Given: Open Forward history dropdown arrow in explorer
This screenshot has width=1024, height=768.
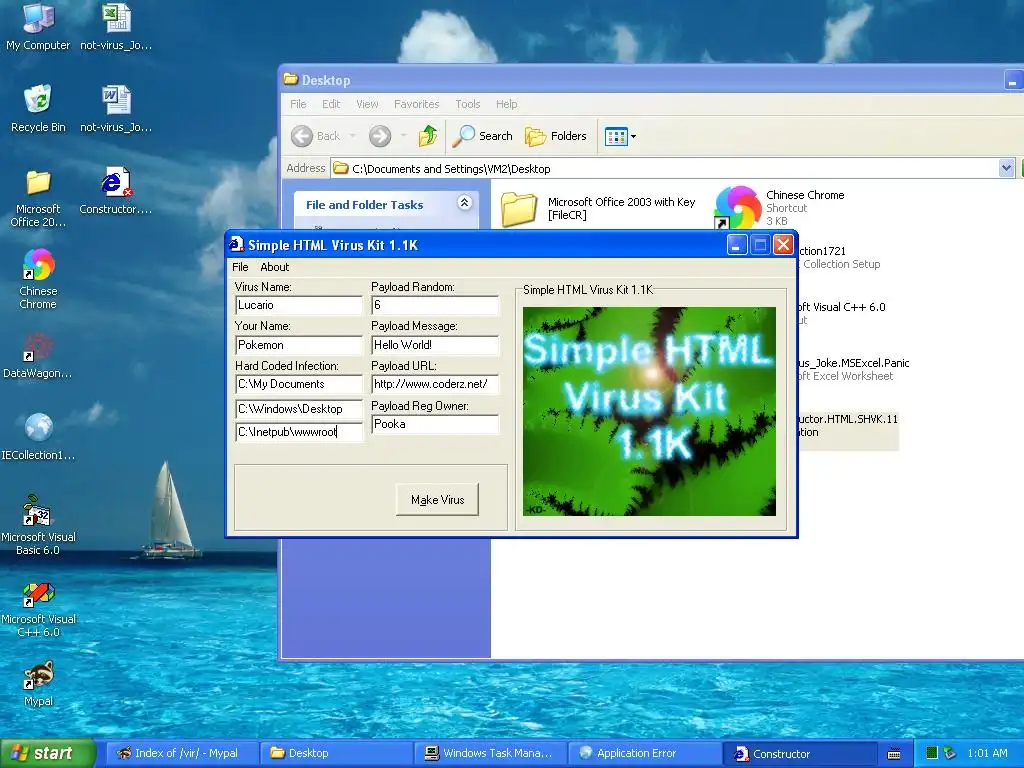Looking at the screenshot, I should [404, 136].
